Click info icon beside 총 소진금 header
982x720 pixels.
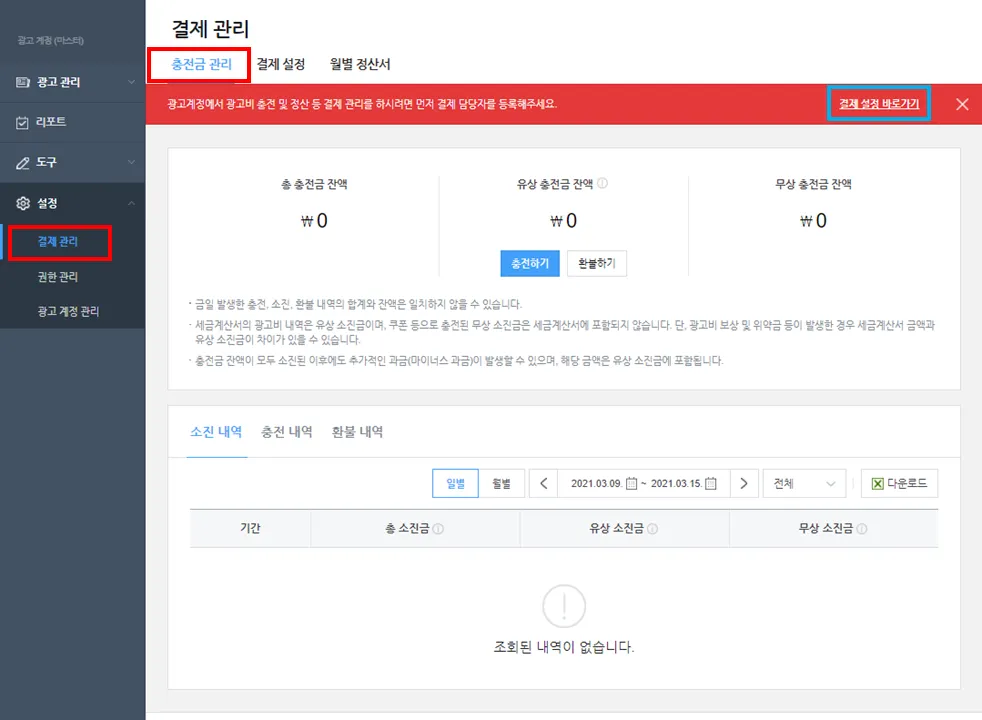(438, 528)
